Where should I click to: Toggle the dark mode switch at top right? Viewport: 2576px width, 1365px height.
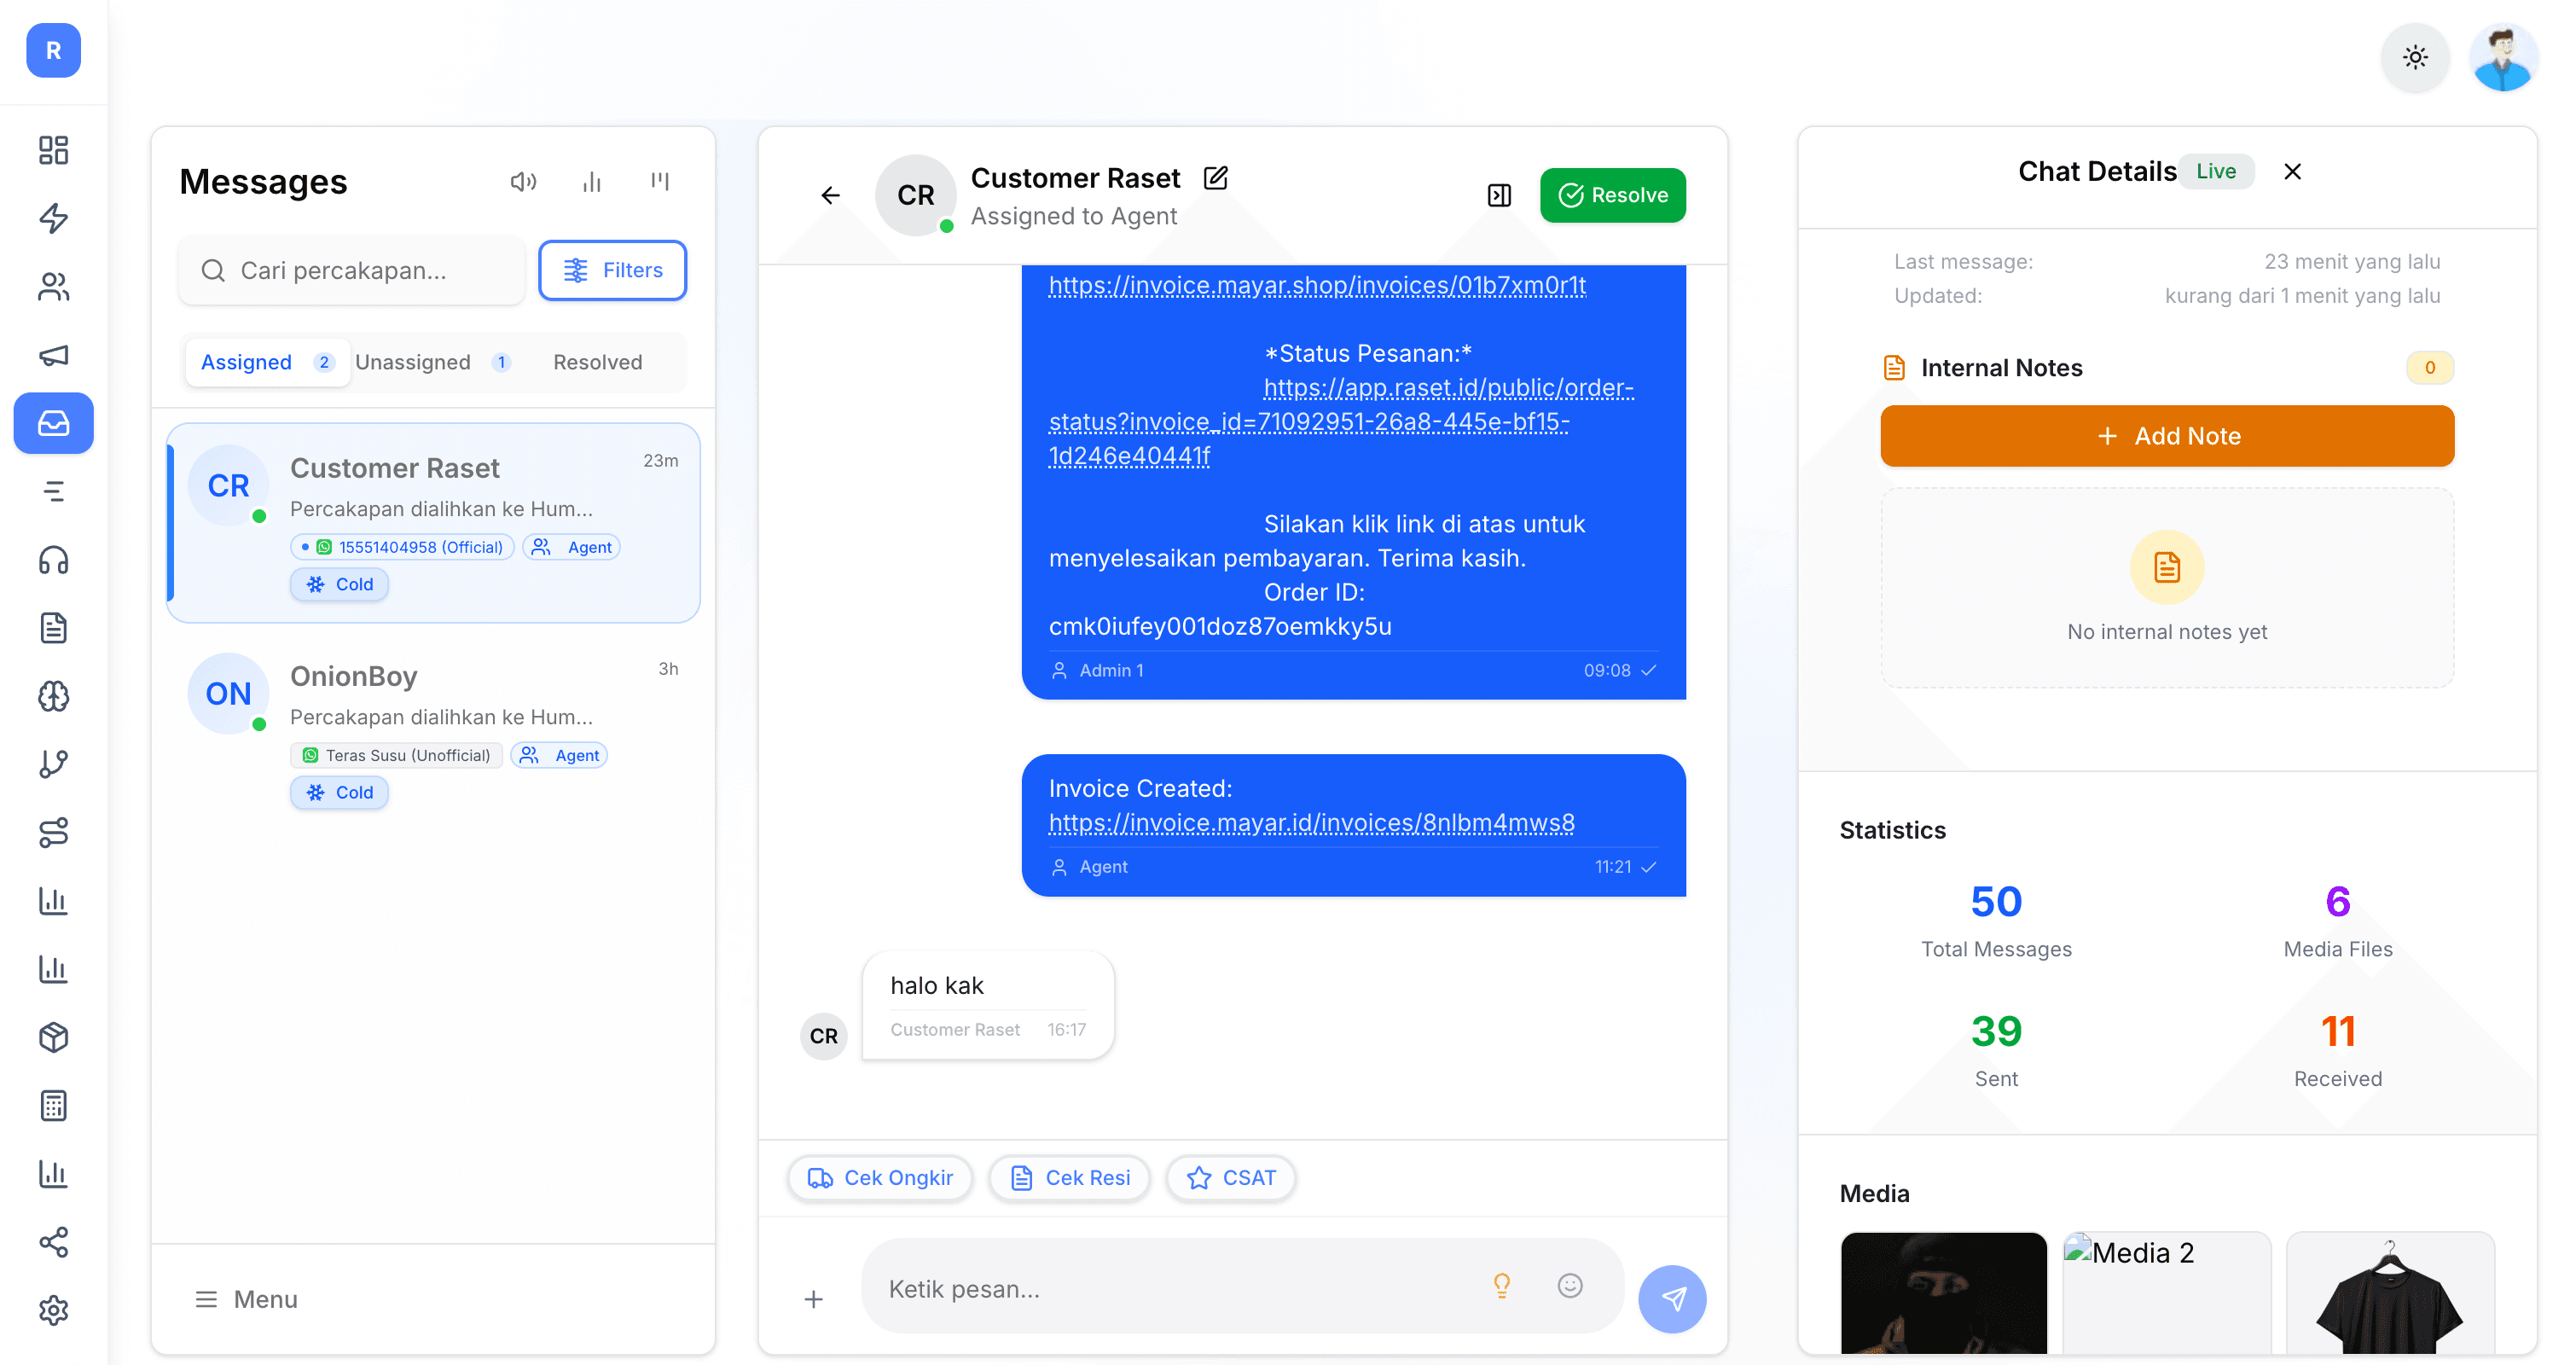coord(2416,58)
